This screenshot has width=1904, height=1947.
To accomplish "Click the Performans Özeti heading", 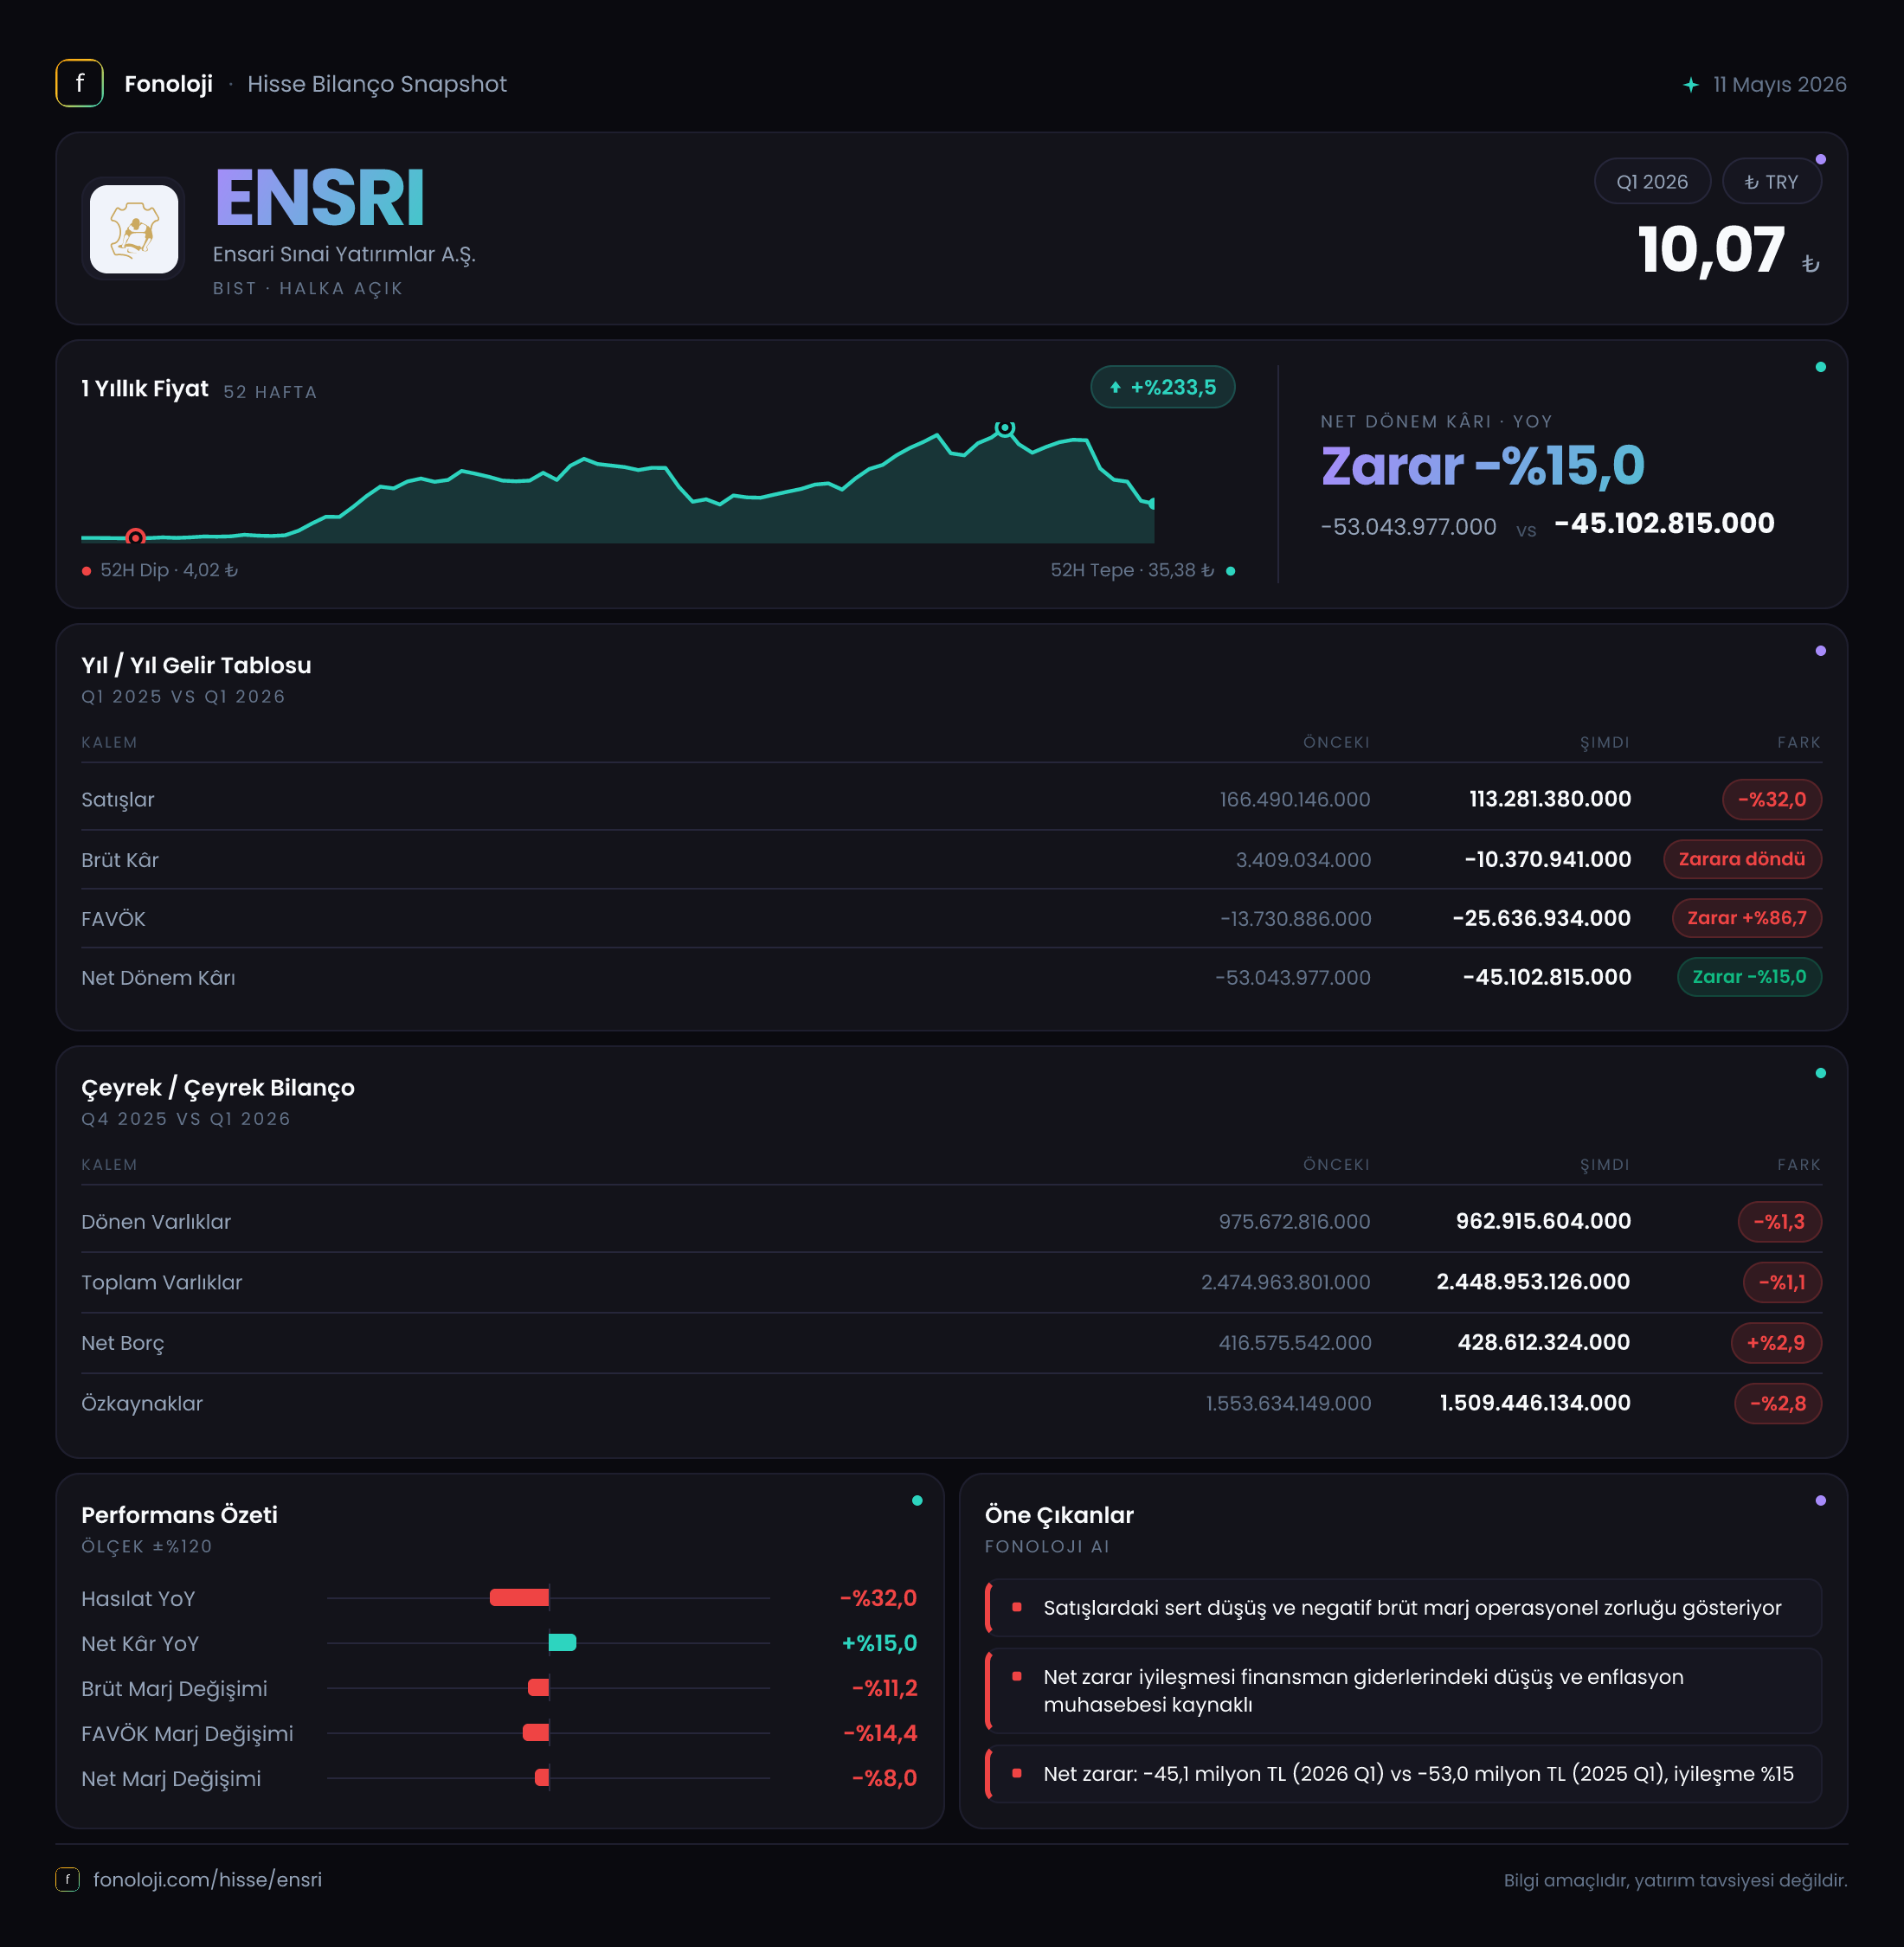I will [180, 1515].
